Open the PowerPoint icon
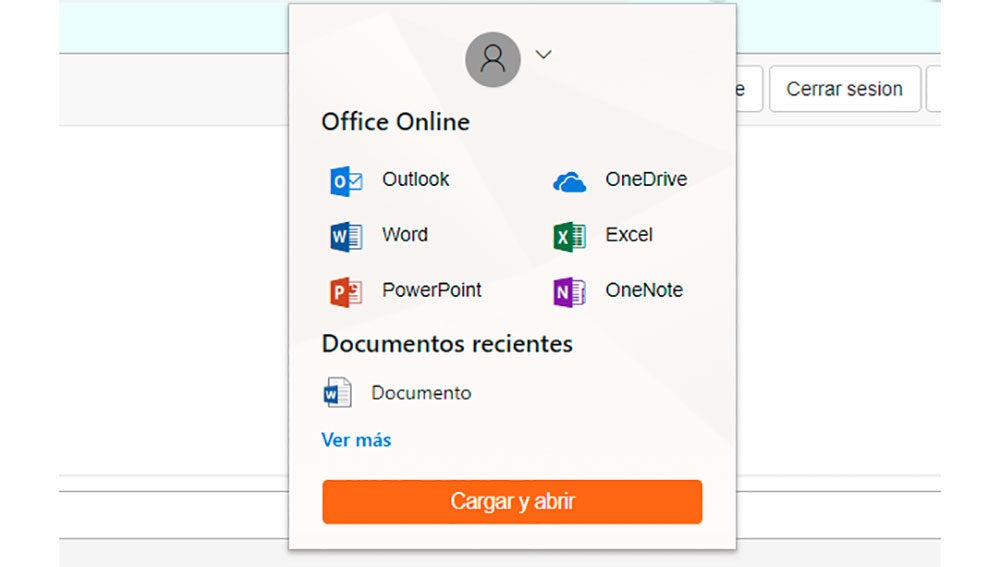1000x567 pixels. (x=346, y=292)
